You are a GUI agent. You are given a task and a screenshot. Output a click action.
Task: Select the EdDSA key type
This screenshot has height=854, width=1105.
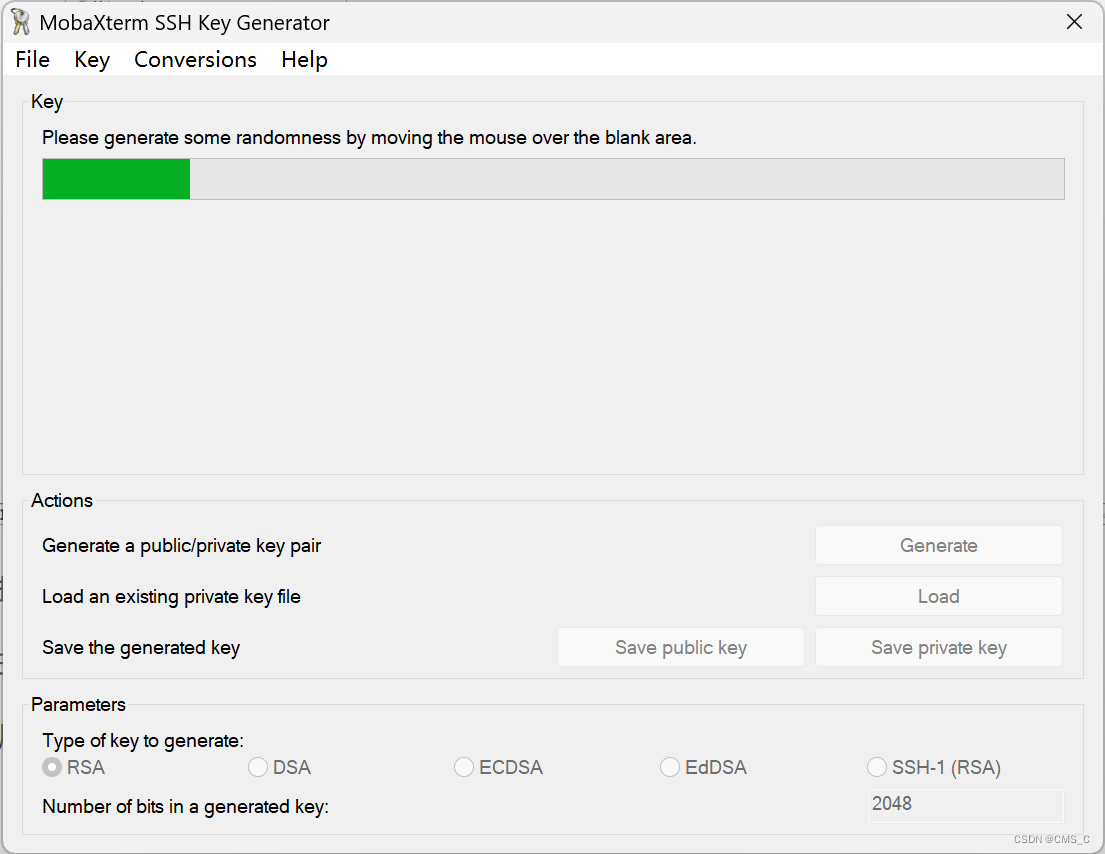(703, 767)
